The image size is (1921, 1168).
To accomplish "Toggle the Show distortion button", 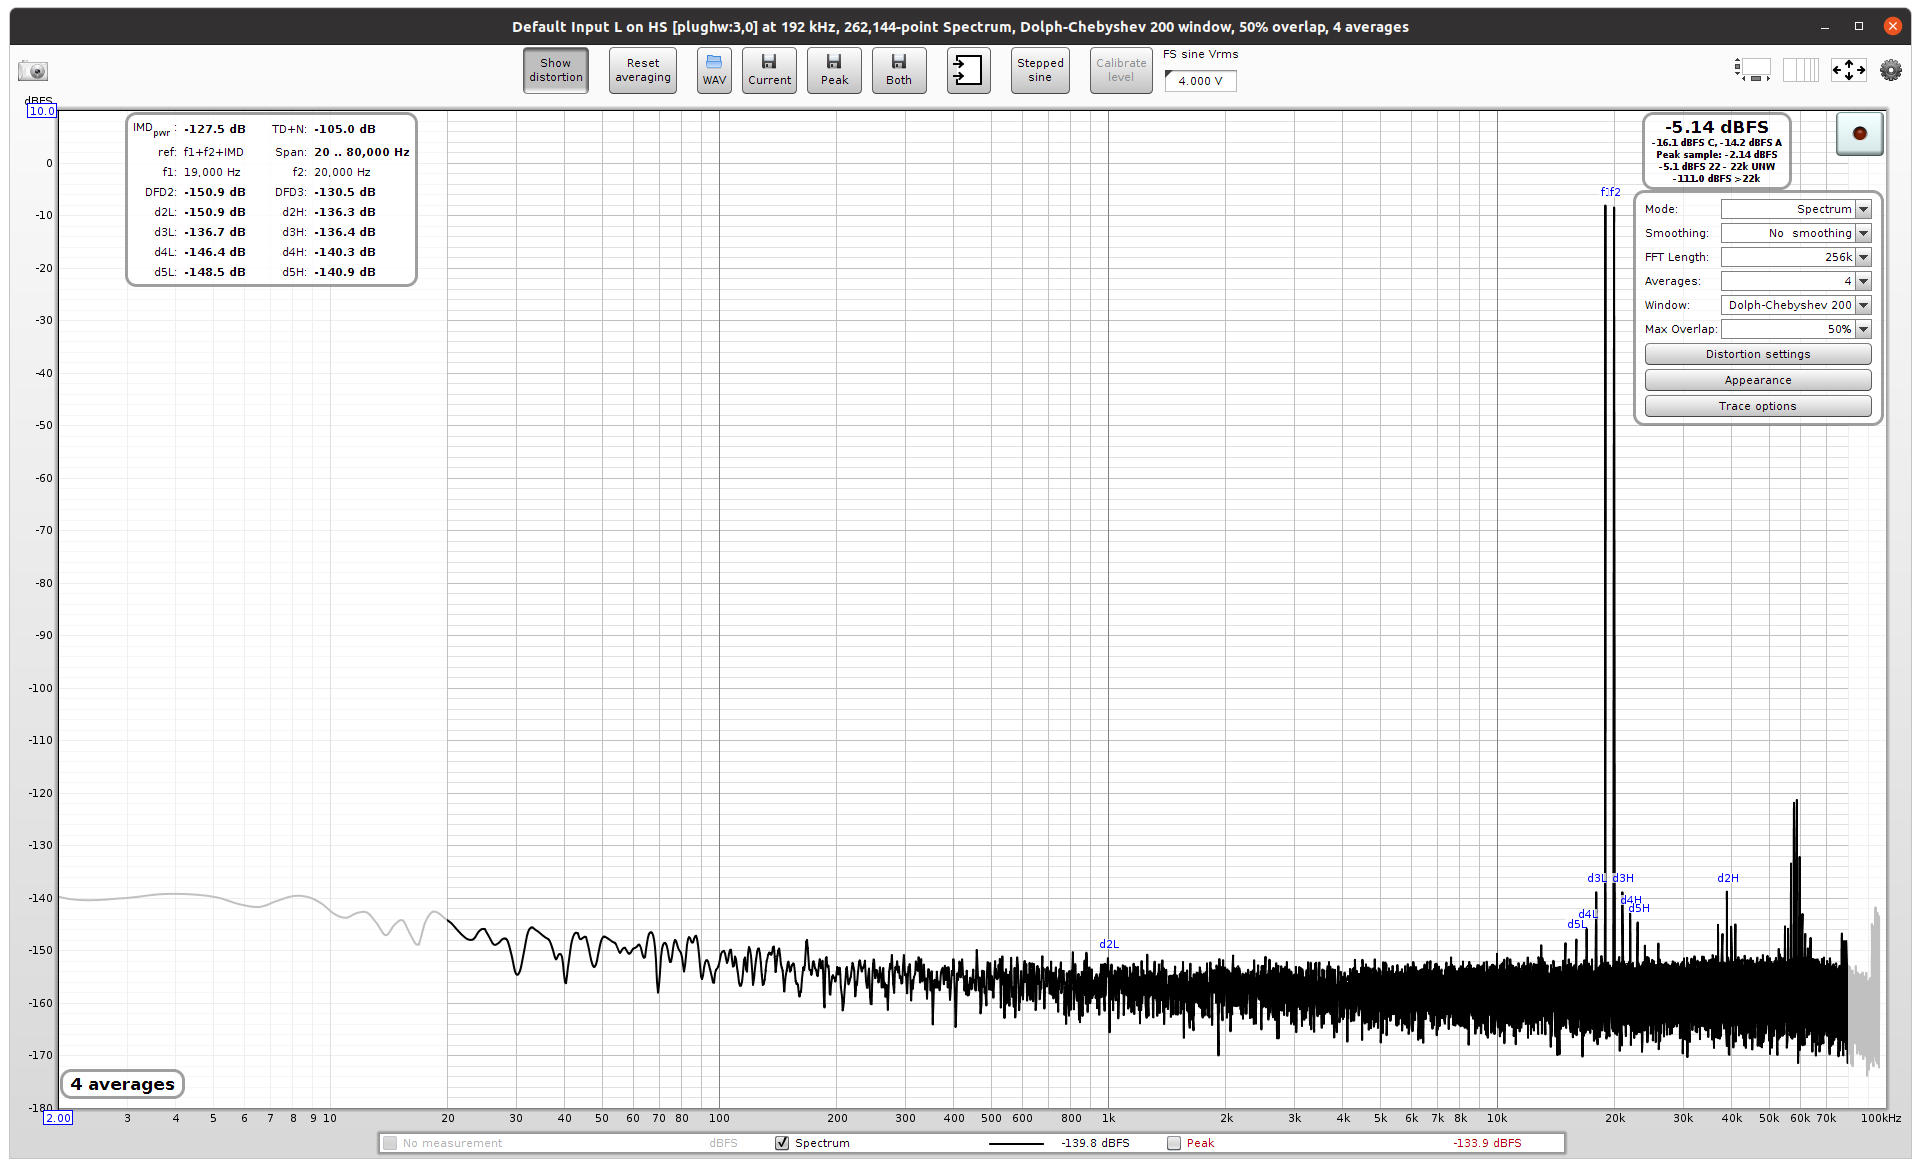I will (556, 70).
